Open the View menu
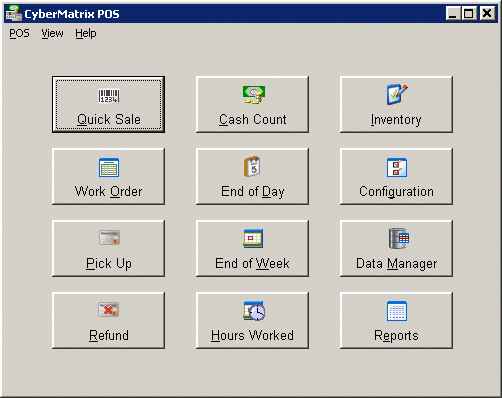 tap(52, 33)
